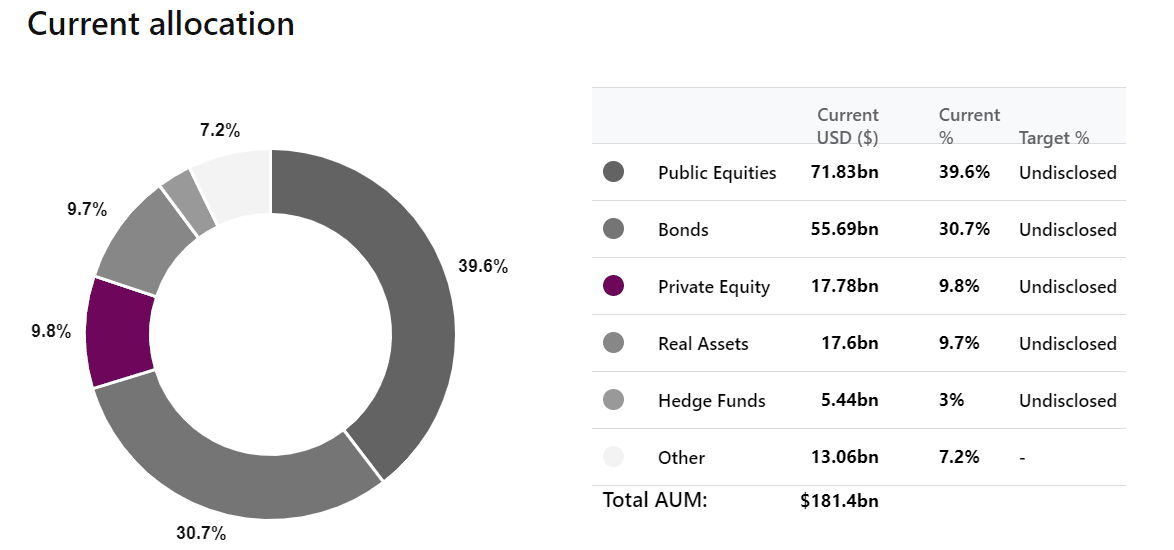Click the Current % column header
Image resolution: width=1174 pixels, height=550 pixels.
(x=970, y=126)
